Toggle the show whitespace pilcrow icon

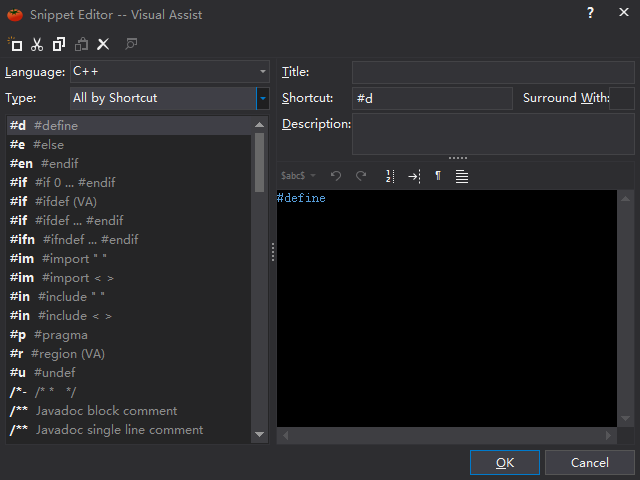click(x=438, y=176)
